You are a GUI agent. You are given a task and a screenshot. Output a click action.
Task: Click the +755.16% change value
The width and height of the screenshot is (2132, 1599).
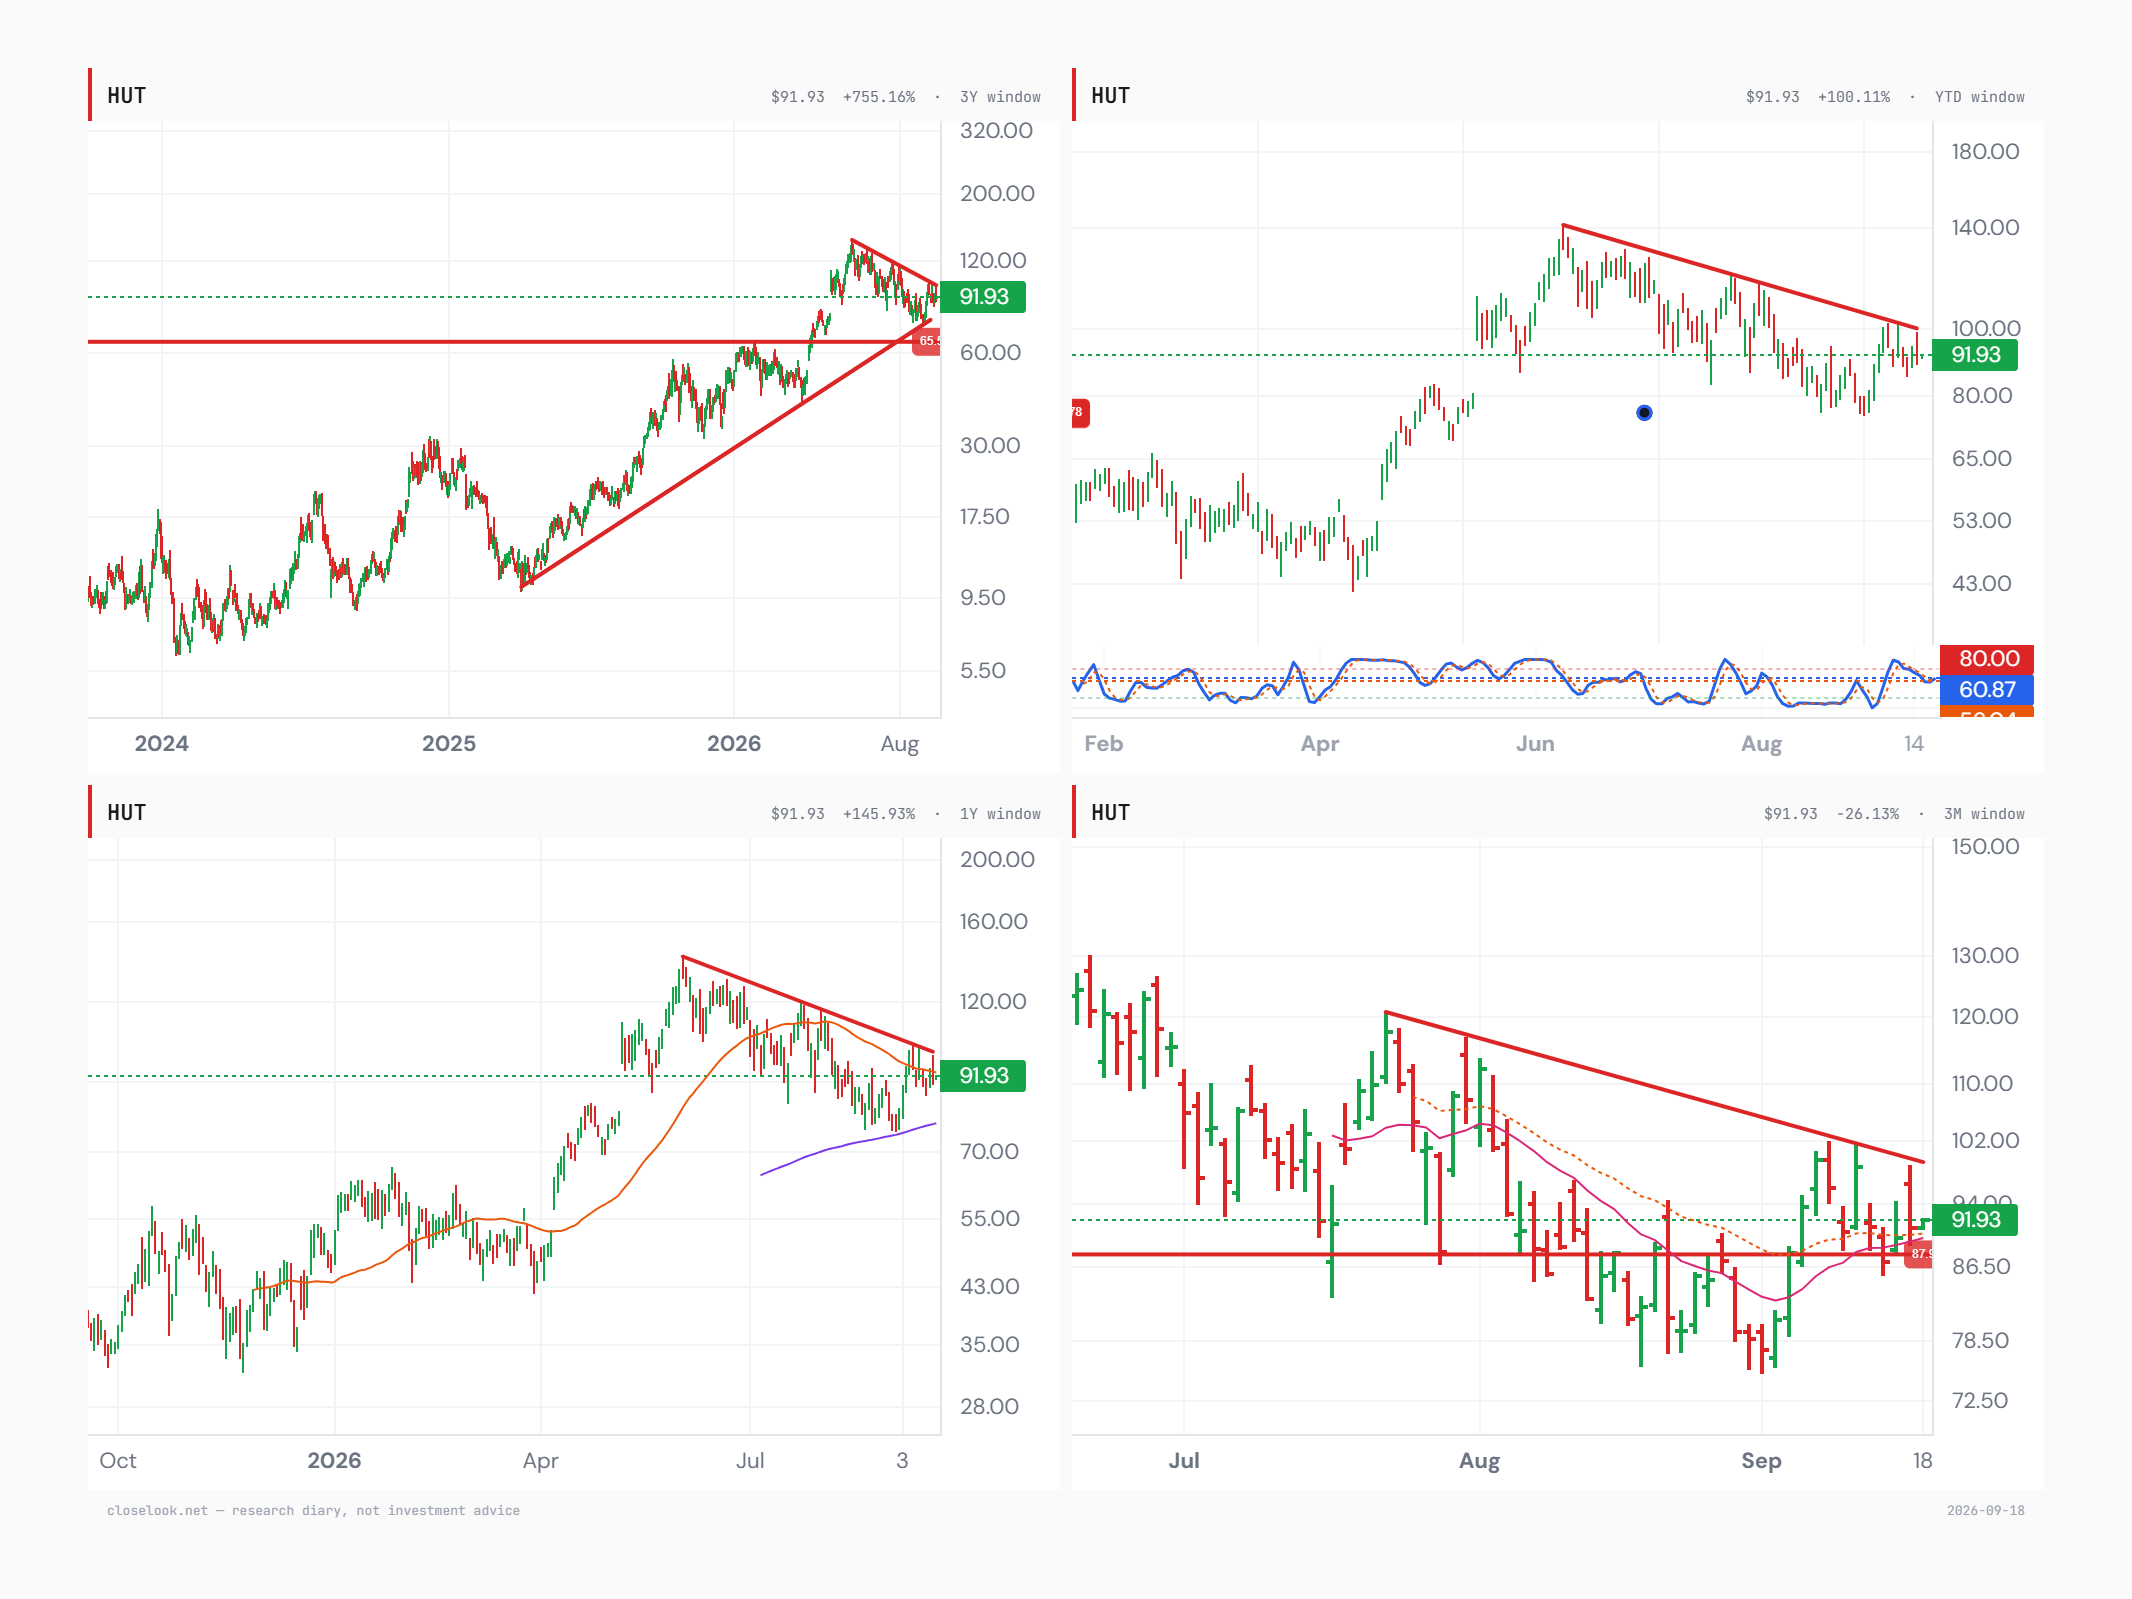click(879, 97)
